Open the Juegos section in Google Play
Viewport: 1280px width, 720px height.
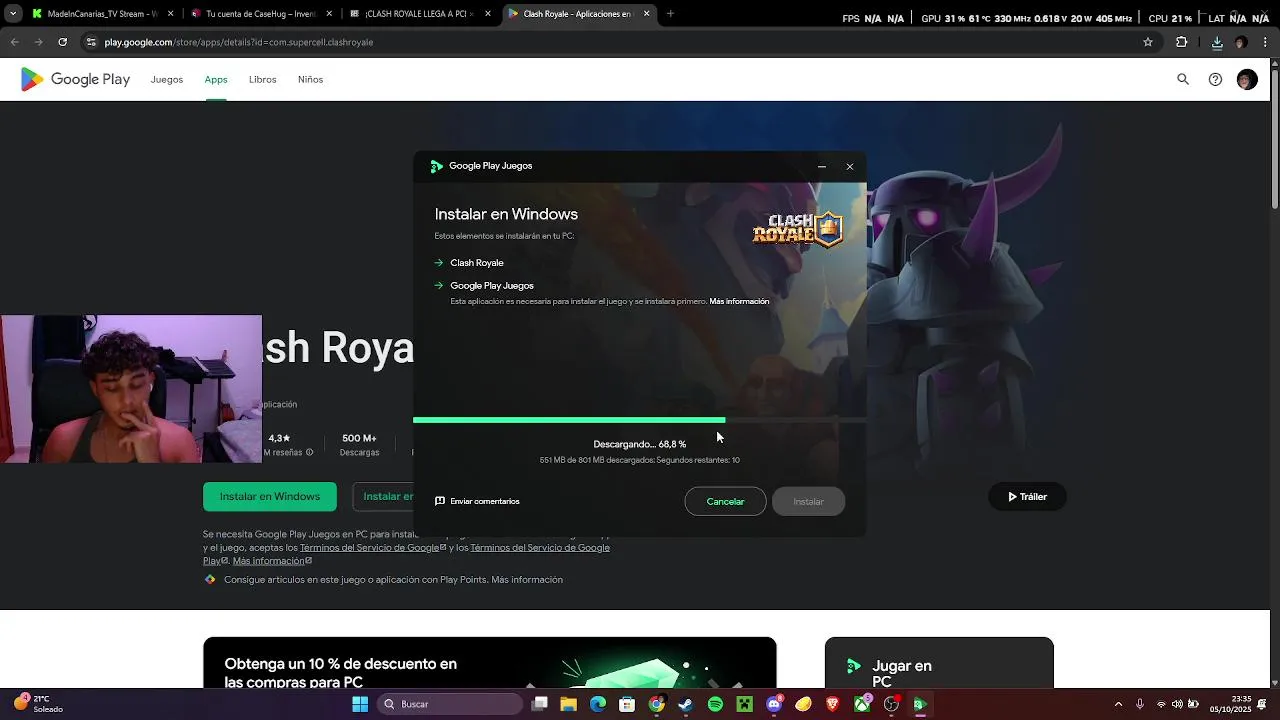coord(167,79)
